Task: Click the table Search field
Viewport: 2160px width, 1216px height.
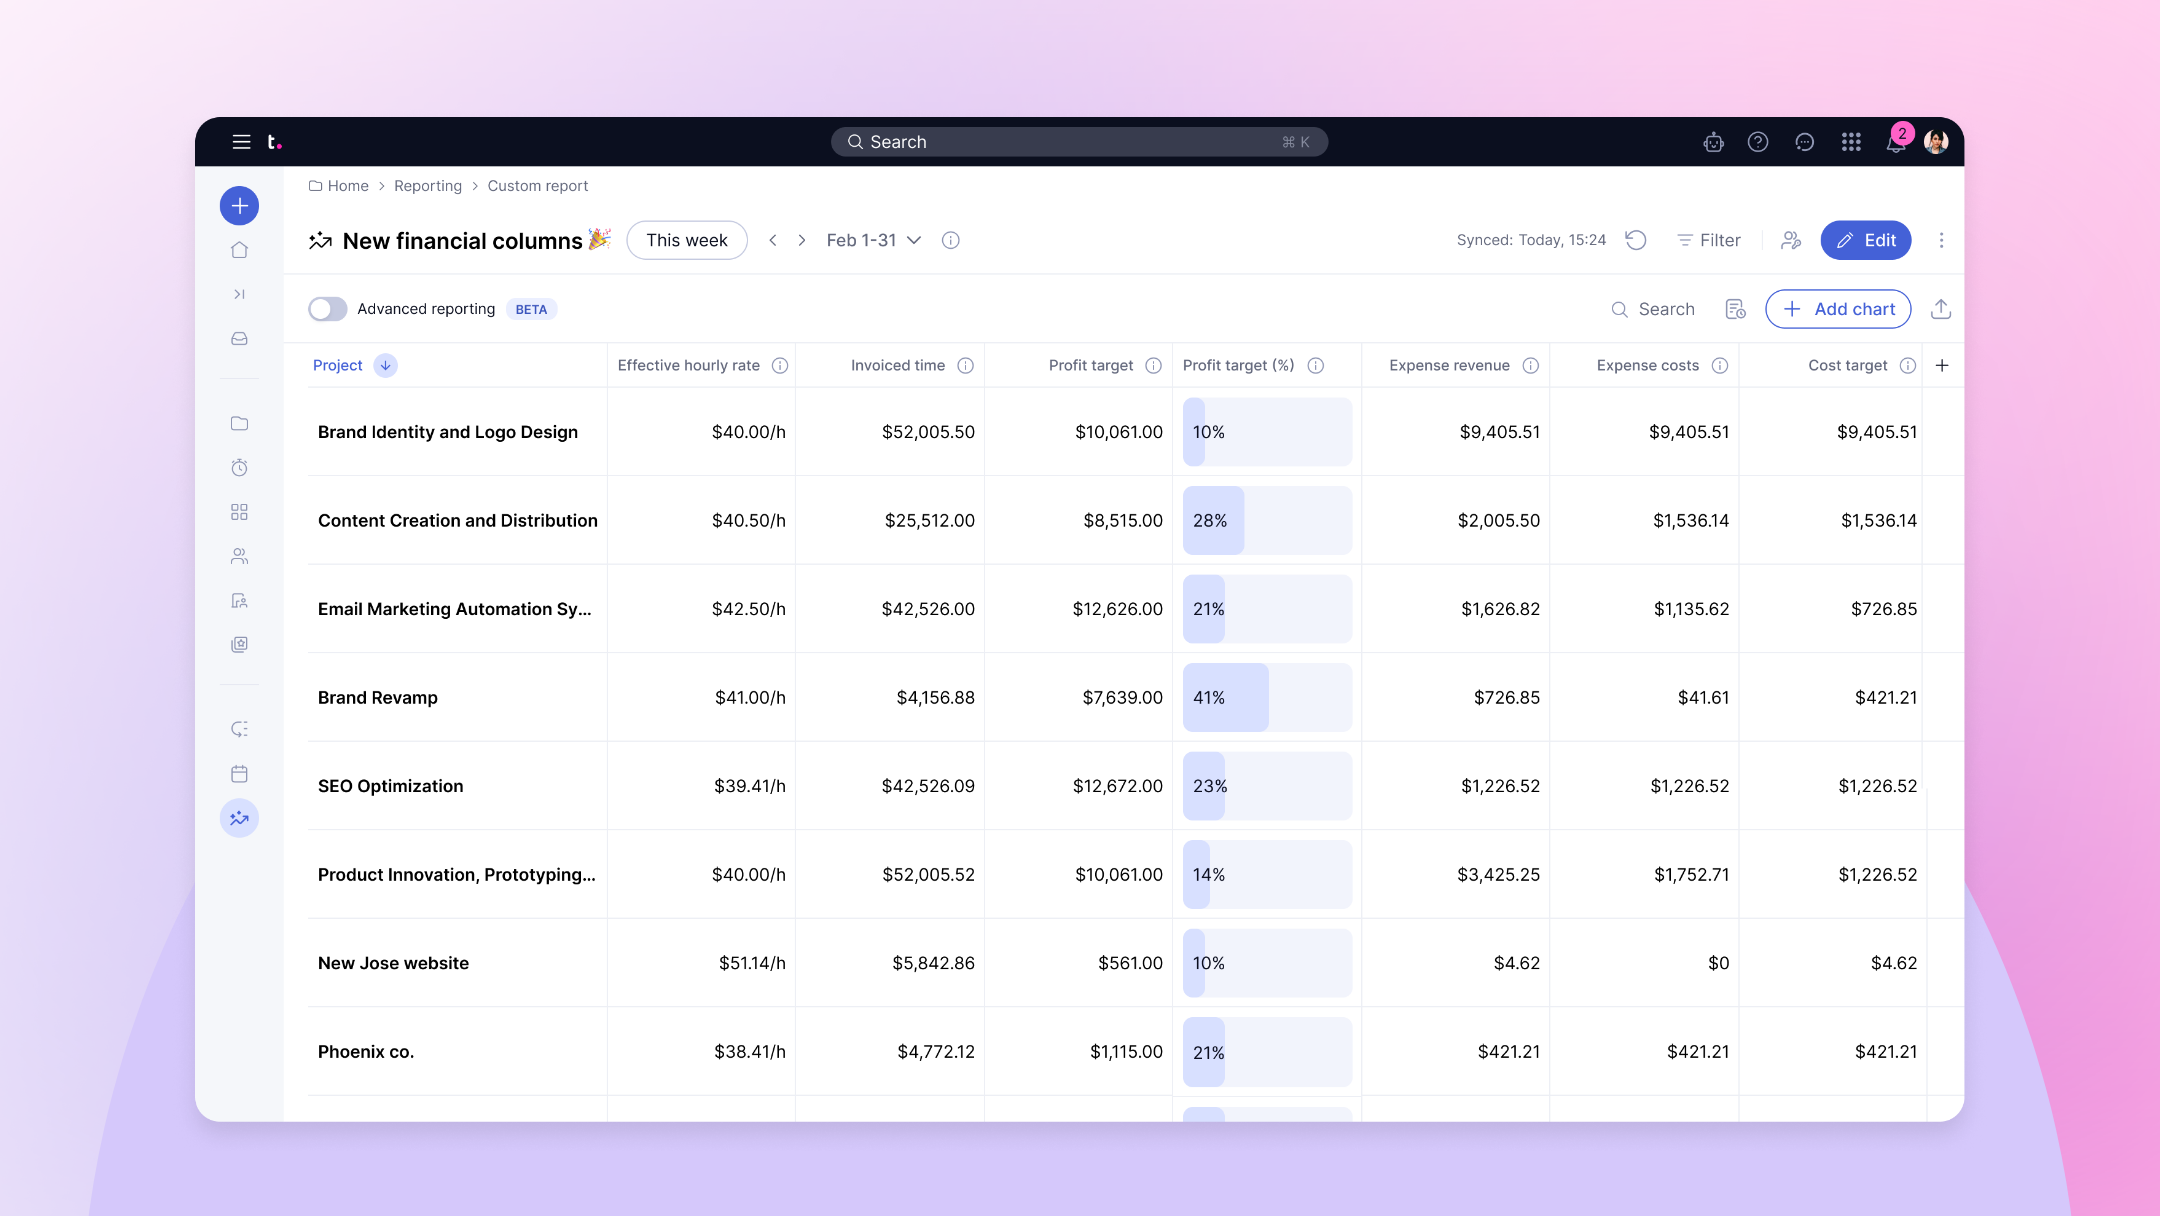Action: pyautogui.click(x=1653, y=309)
